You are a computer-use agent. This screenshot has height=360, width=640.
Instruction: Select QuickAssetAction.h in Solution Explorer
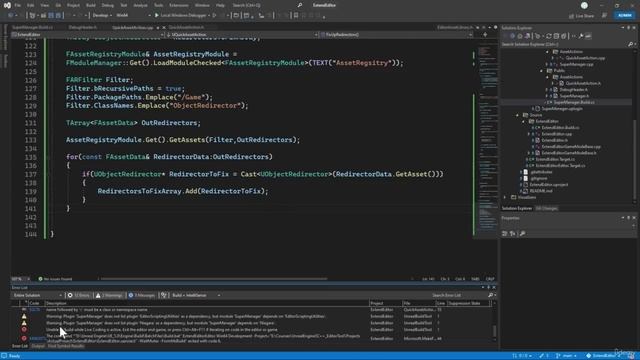[x=582, y=83]
